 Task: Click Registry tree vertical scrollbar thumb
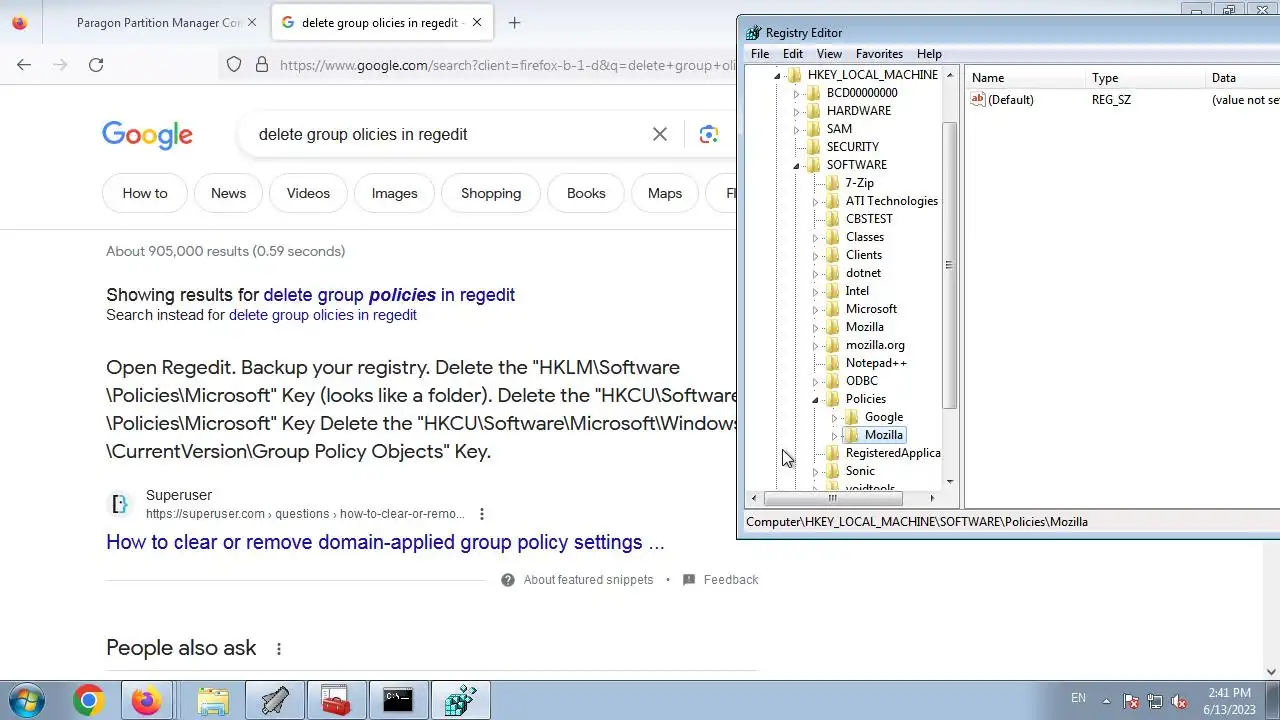(x=949, y=265)
